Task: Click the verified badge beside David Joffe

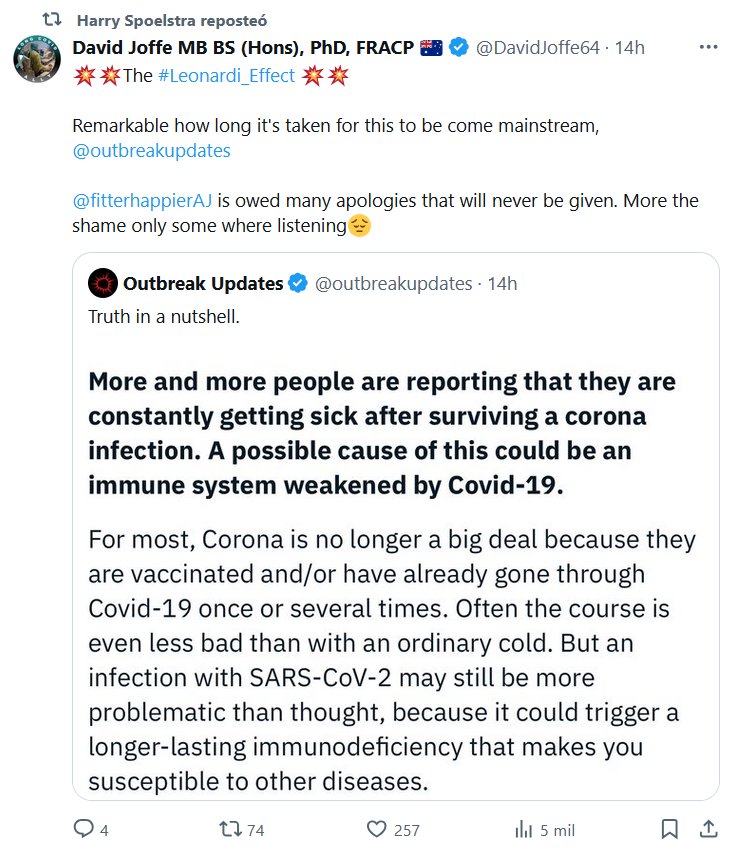Action: click(459, 48)
